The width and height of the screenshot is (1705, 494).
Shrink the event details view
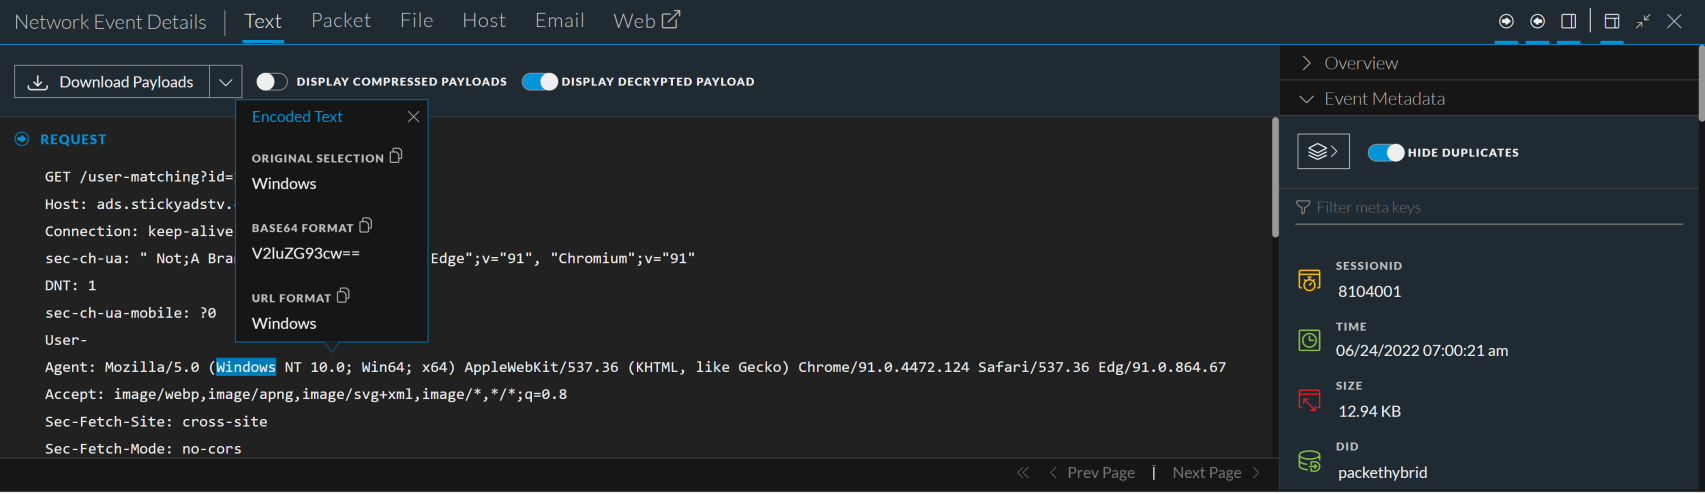pos(1643,21)
